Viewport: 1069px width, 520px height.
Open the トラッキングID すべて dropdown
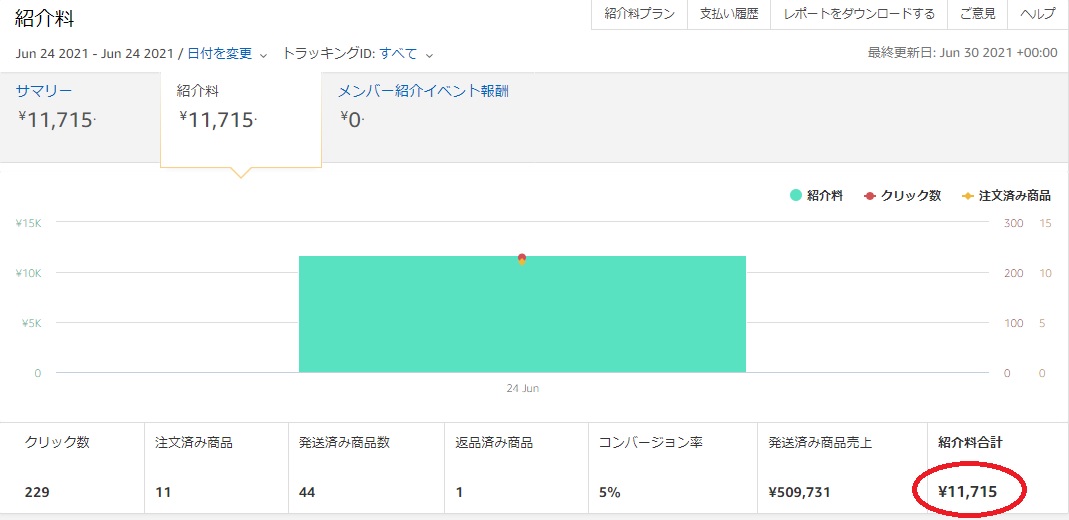[x=406, y=54]
